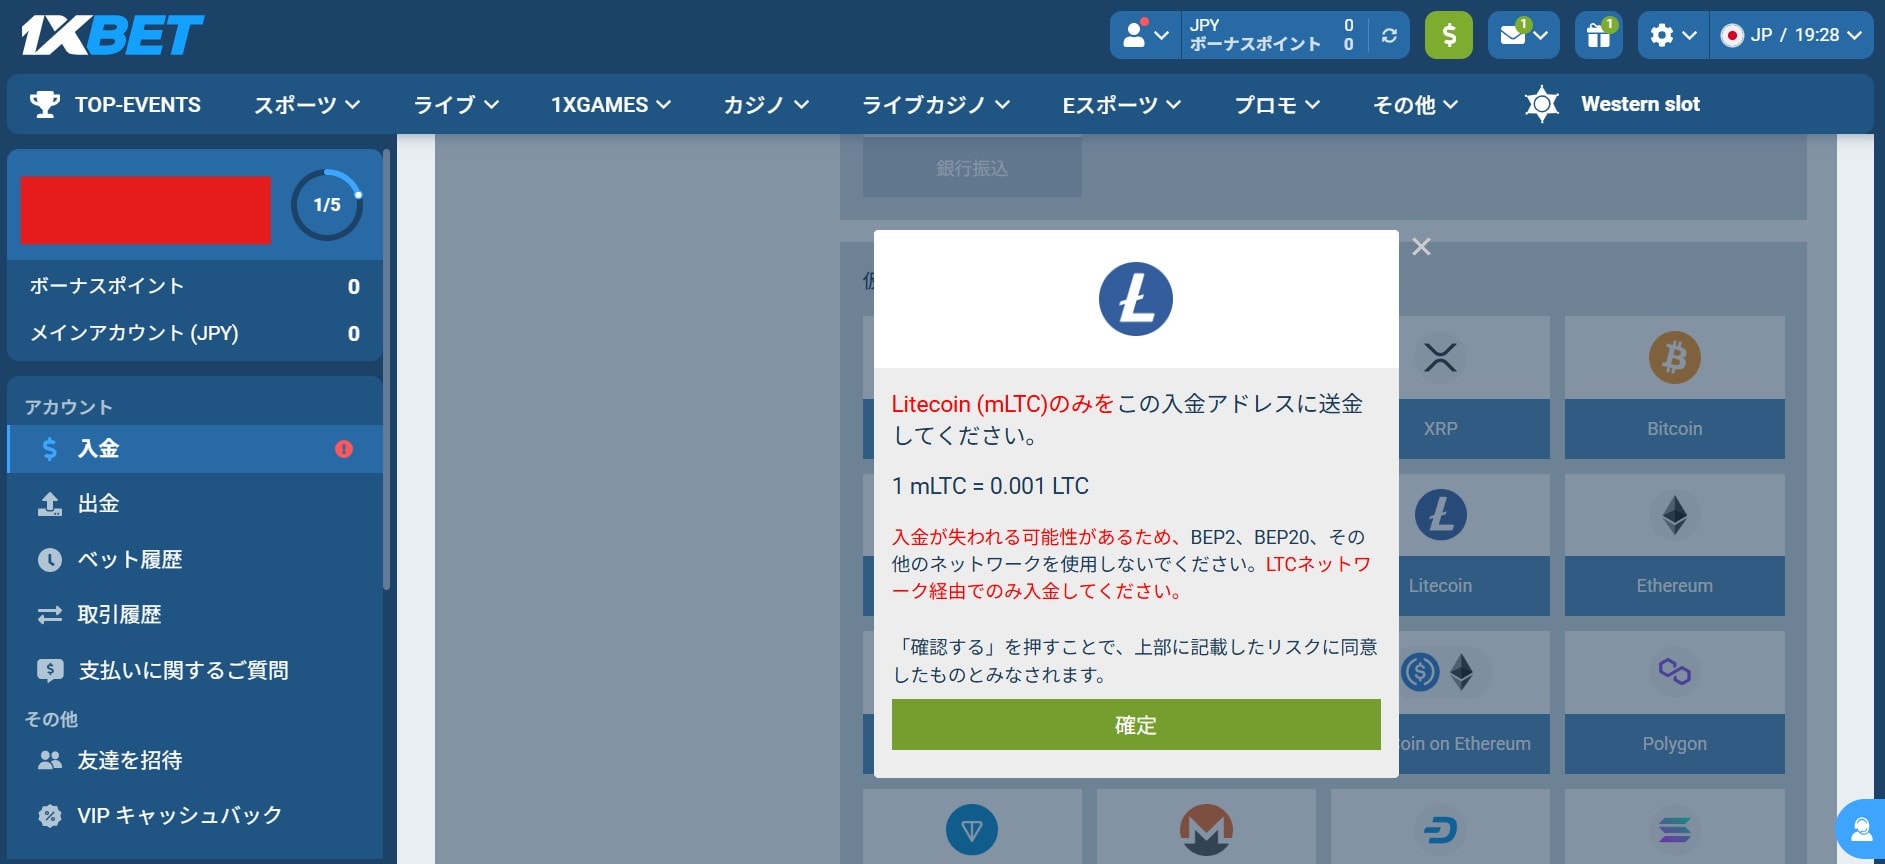Screen dimensions: 1885x864
Task: Open 友達を招待 invite friends
Action: tap(195, 761)
